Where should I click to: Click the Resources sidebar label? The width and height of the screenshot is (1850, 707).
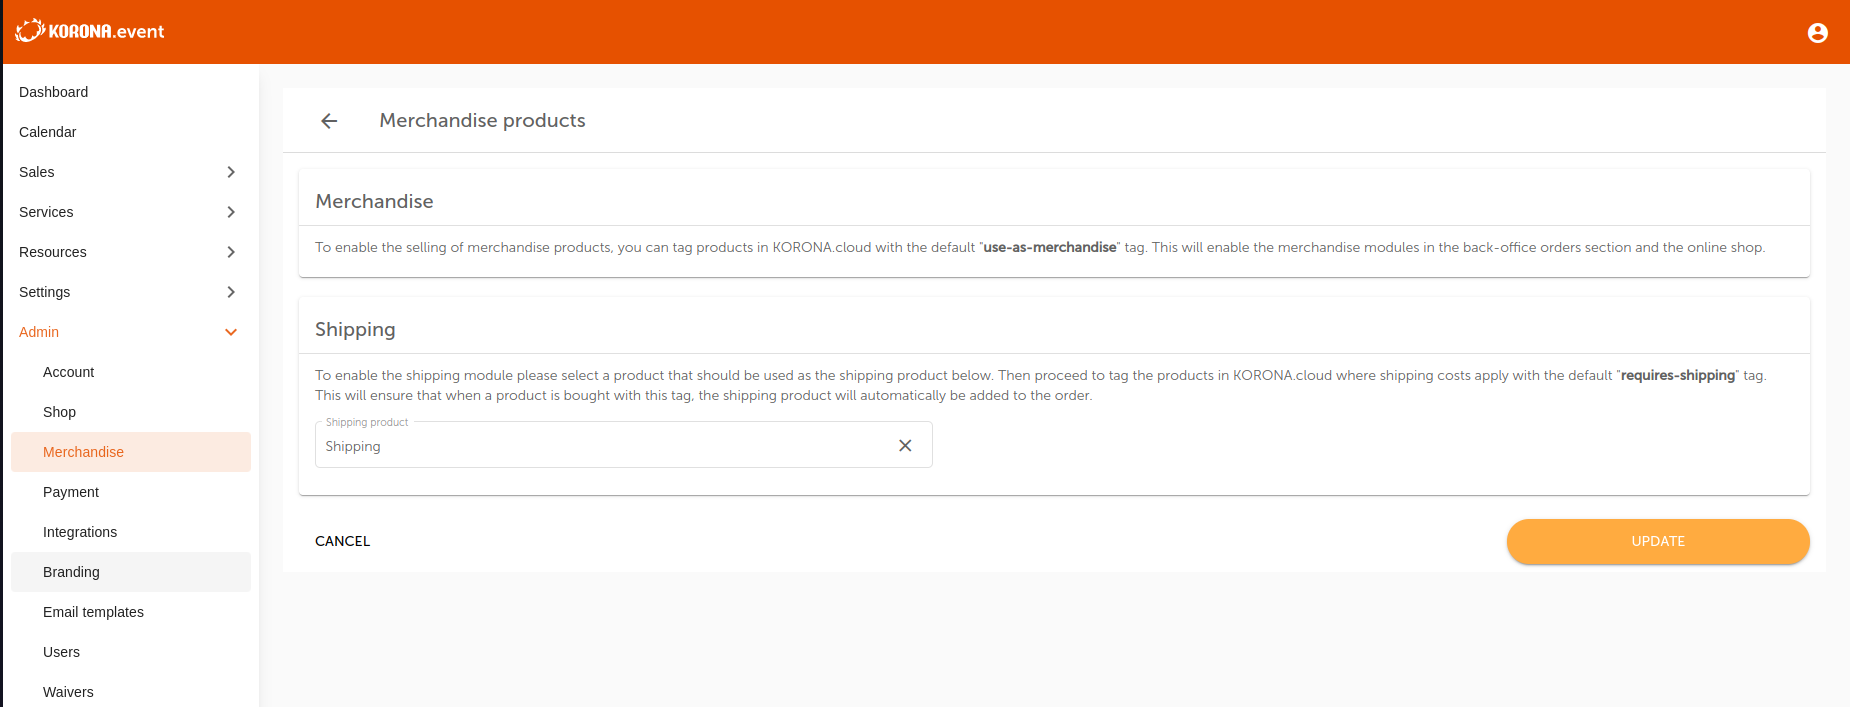pos(53,252)
